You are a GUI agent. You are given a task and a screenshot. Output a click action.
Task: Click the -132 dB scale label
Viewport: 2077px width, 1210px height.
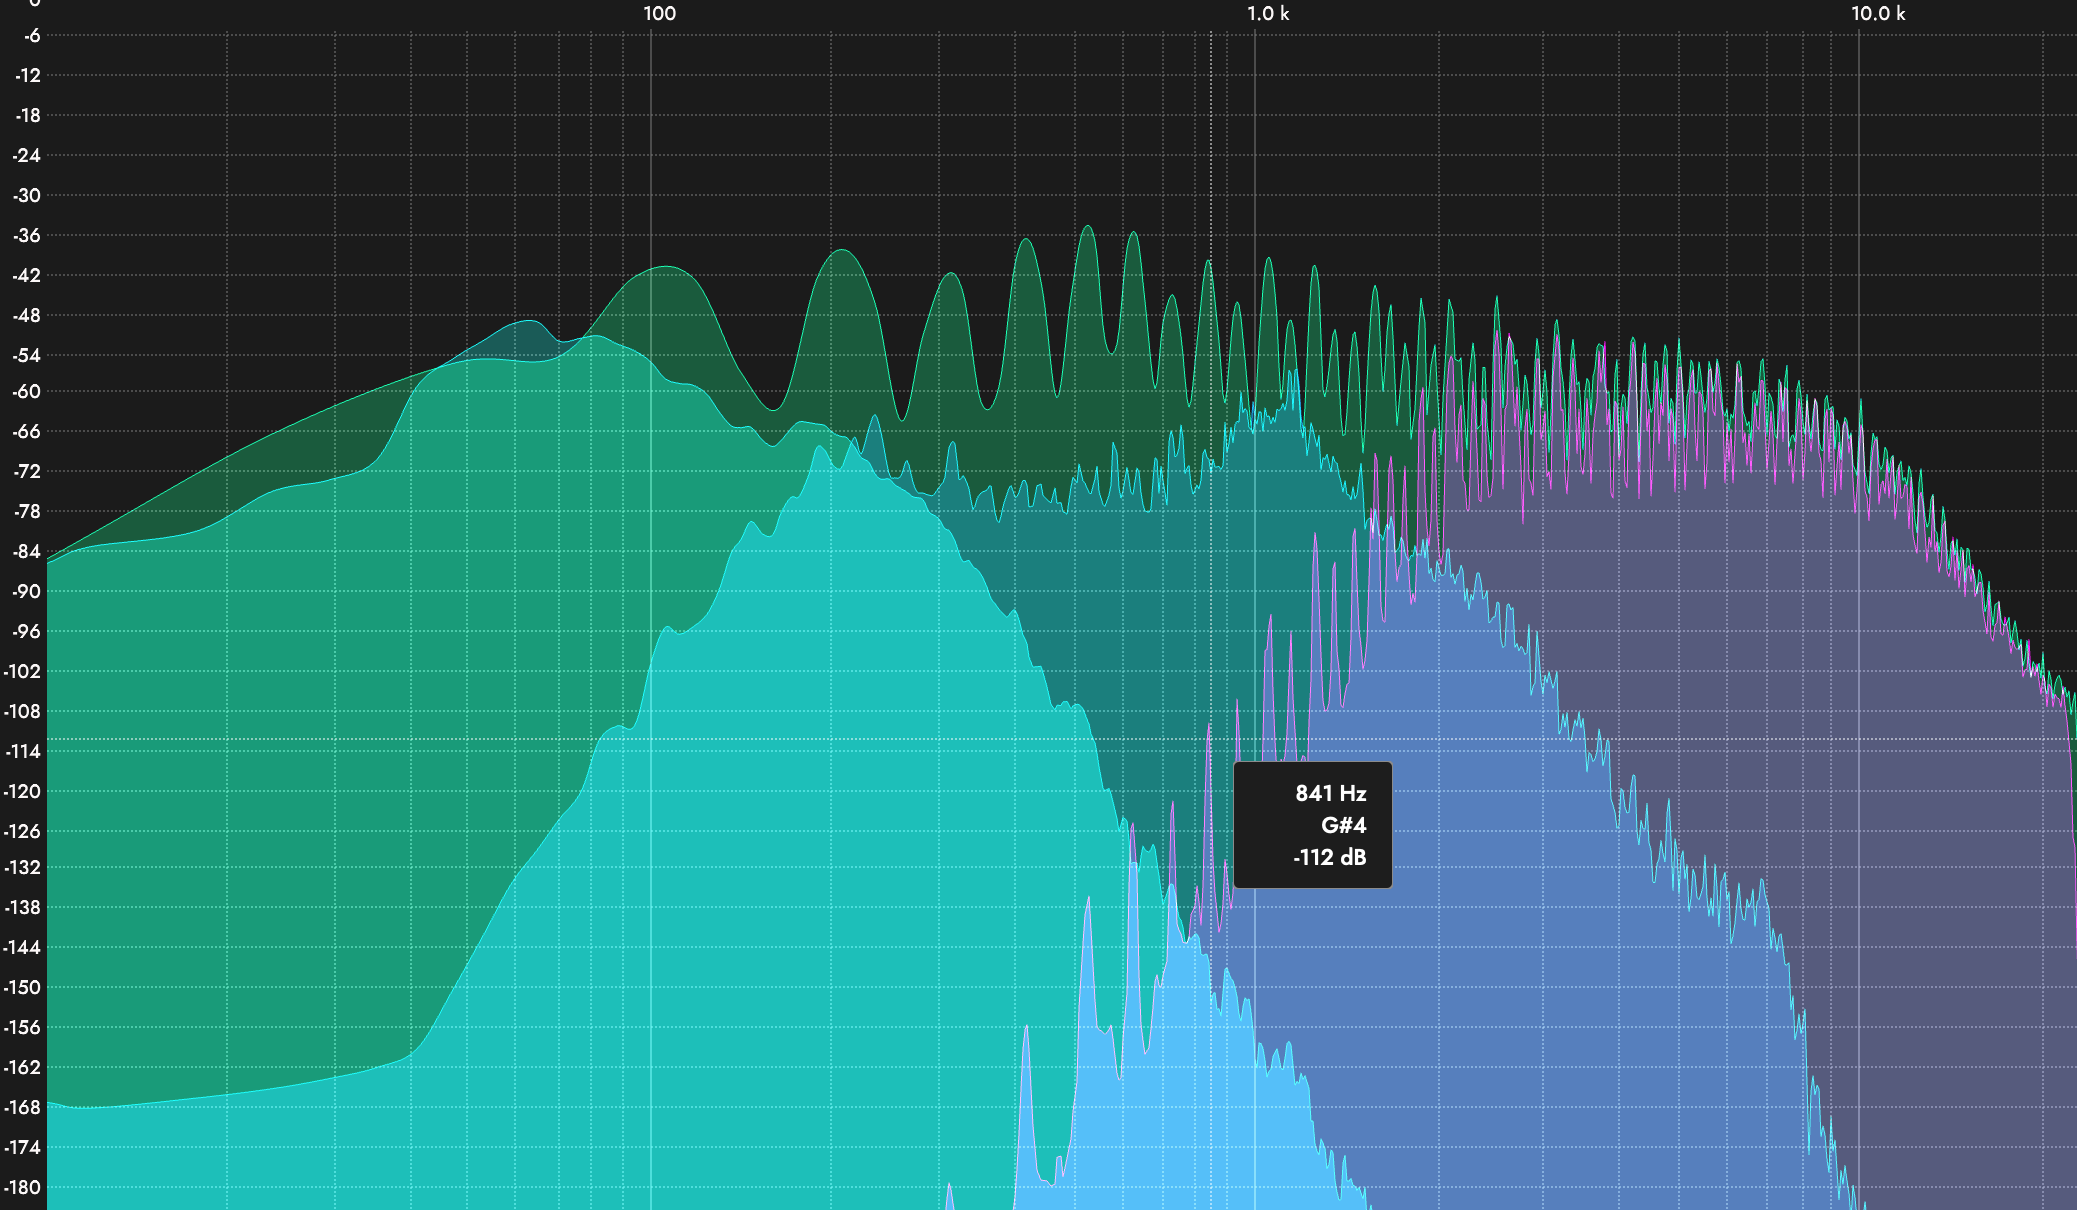point(23,867)
